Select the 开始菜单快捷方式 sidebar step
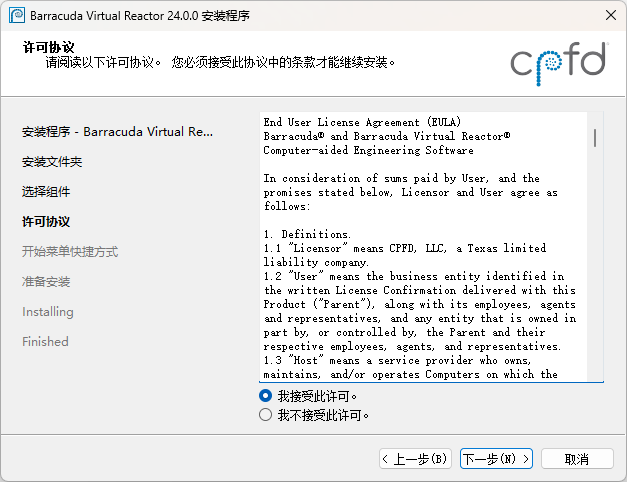627x482 pixels. [x=70, y=252]
